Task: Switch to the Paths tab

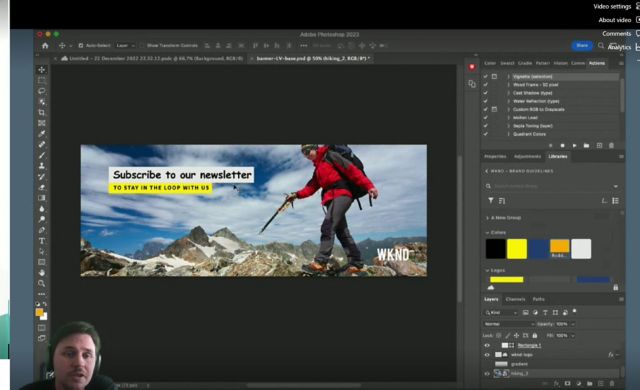Action: point(538,299)
